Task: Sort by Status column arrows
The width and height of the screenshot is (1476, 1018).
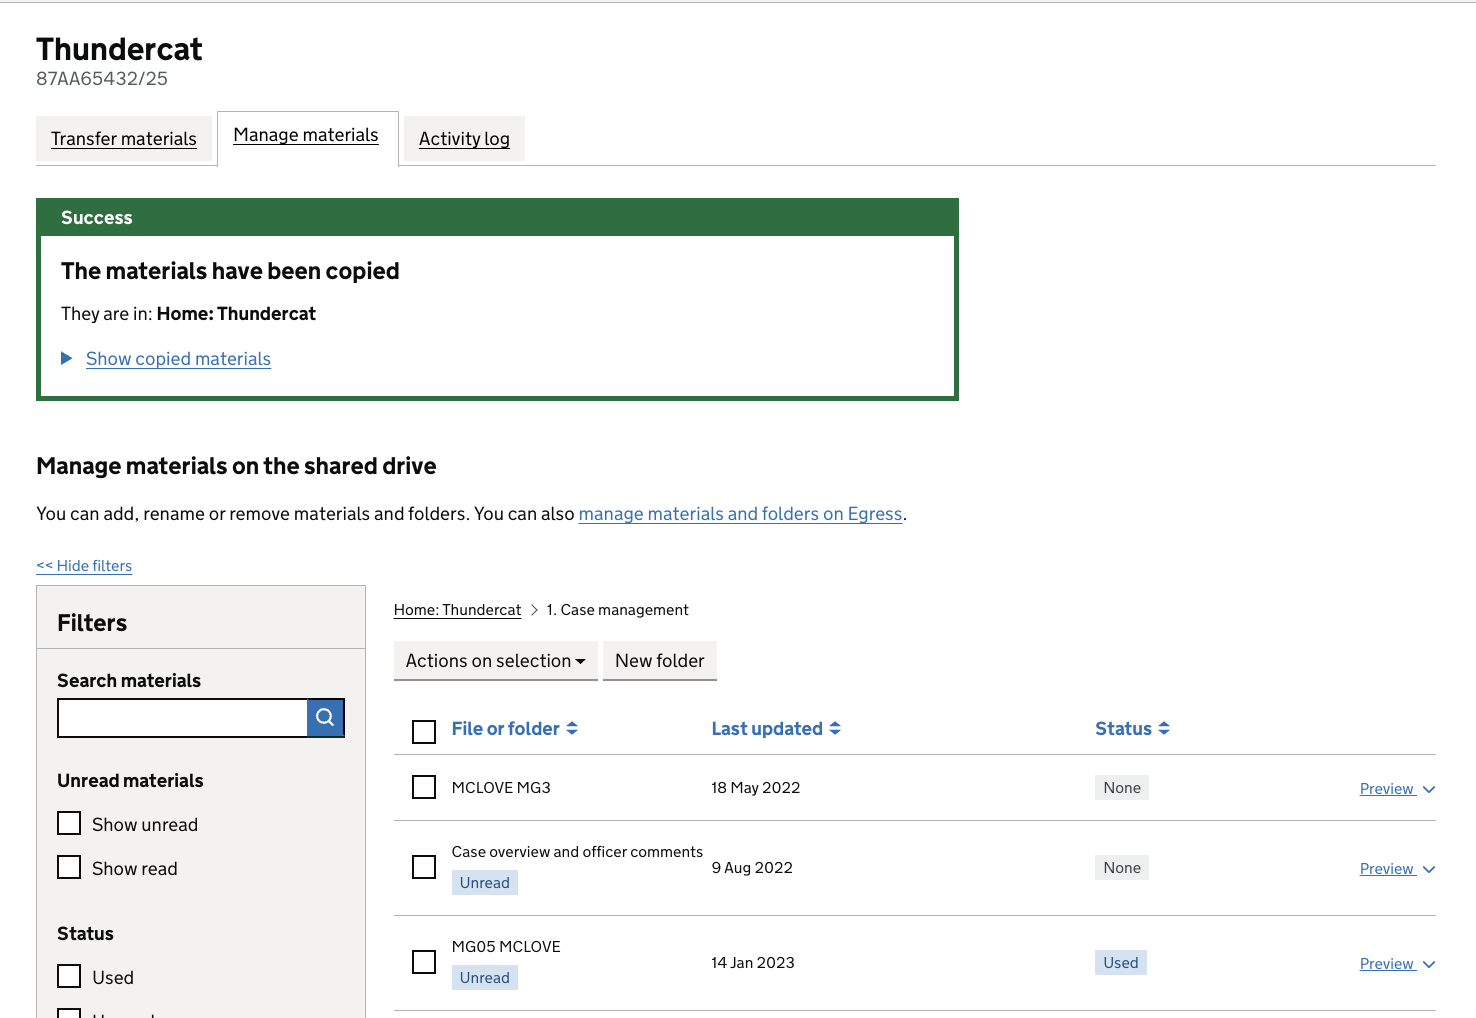Action: 1164,729
